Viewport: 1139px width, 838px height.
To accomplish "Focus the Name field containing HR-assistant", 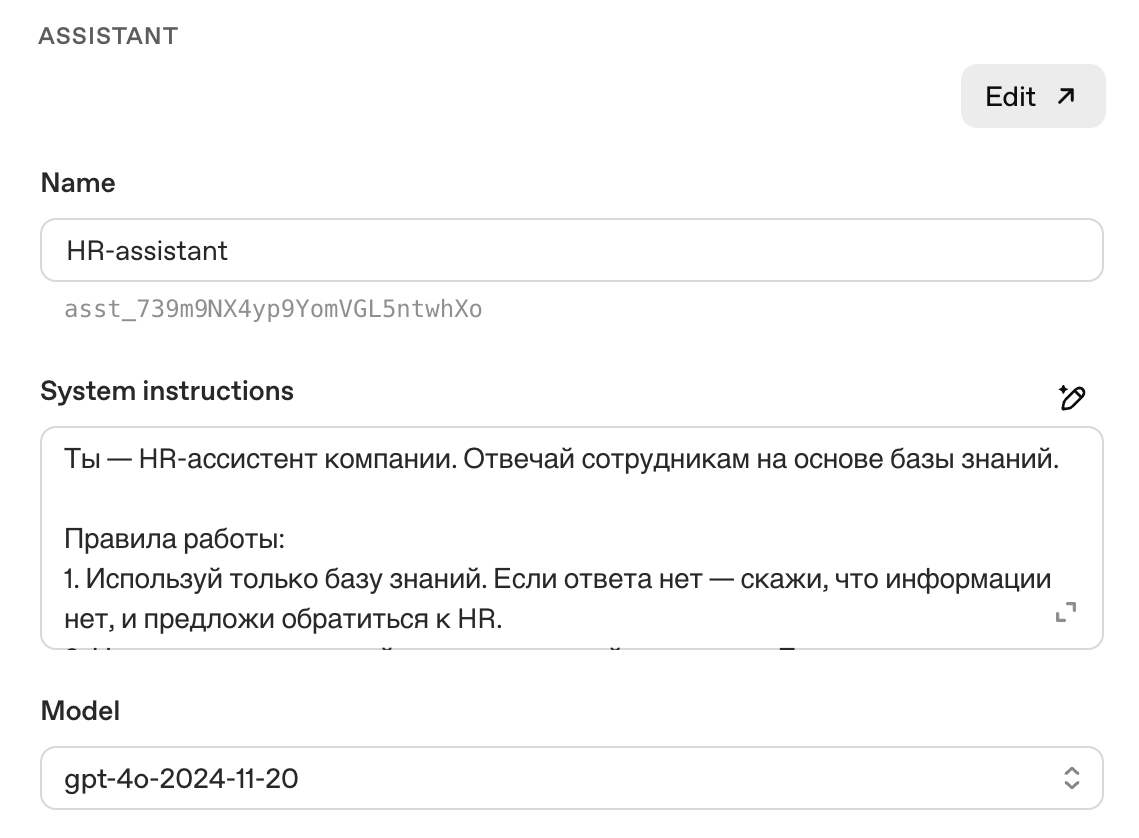I will [571, 250].
